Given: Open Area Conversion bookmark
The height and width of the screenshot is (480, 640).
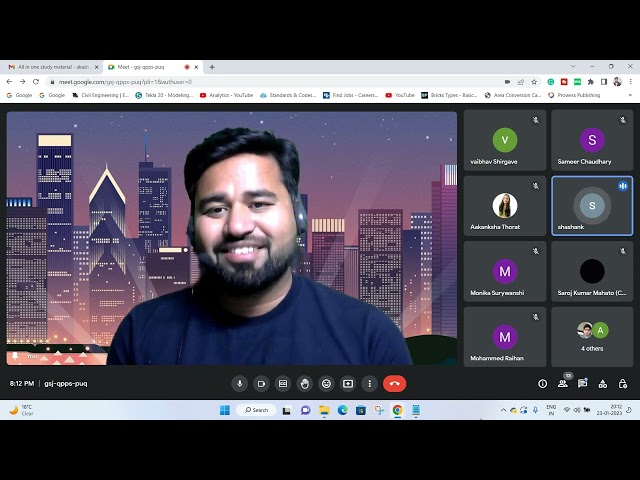Looking at the screenshot, I should [513, 95].
